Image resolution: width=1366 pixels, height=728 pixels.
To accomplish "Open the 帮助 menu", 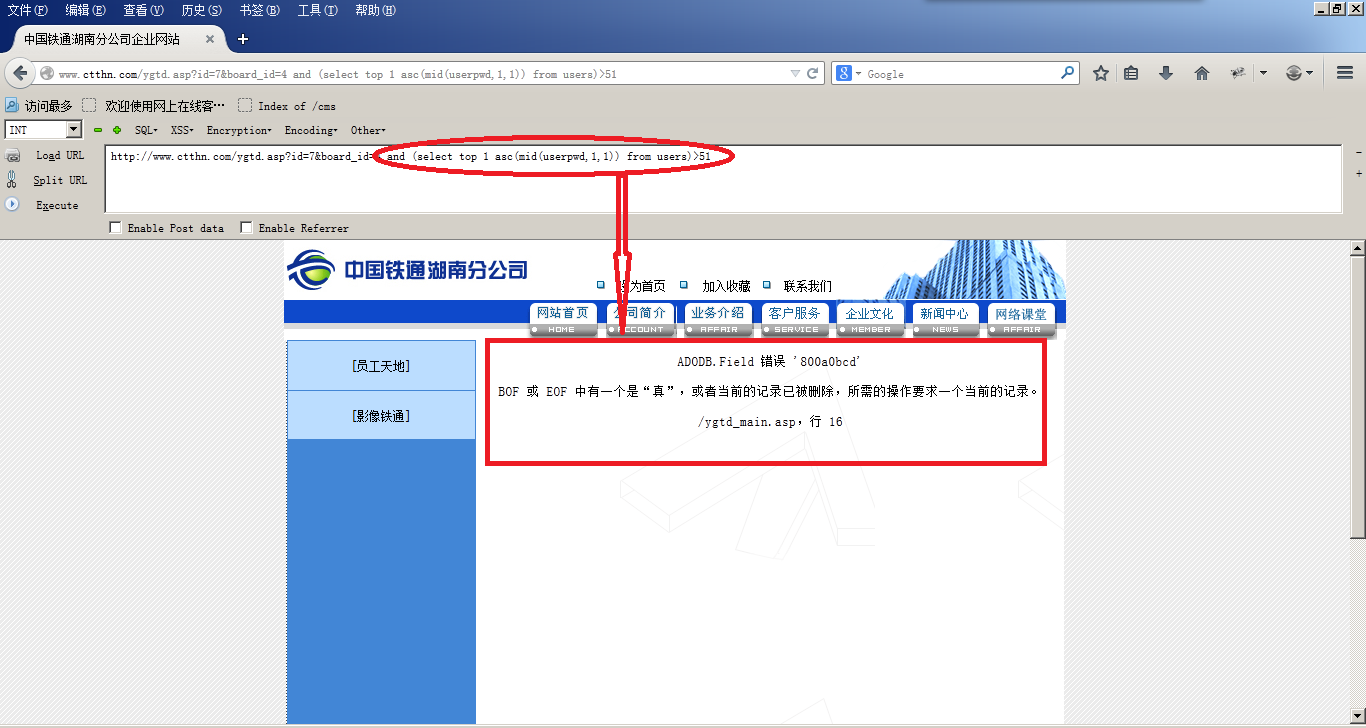I will coord(376,10).
